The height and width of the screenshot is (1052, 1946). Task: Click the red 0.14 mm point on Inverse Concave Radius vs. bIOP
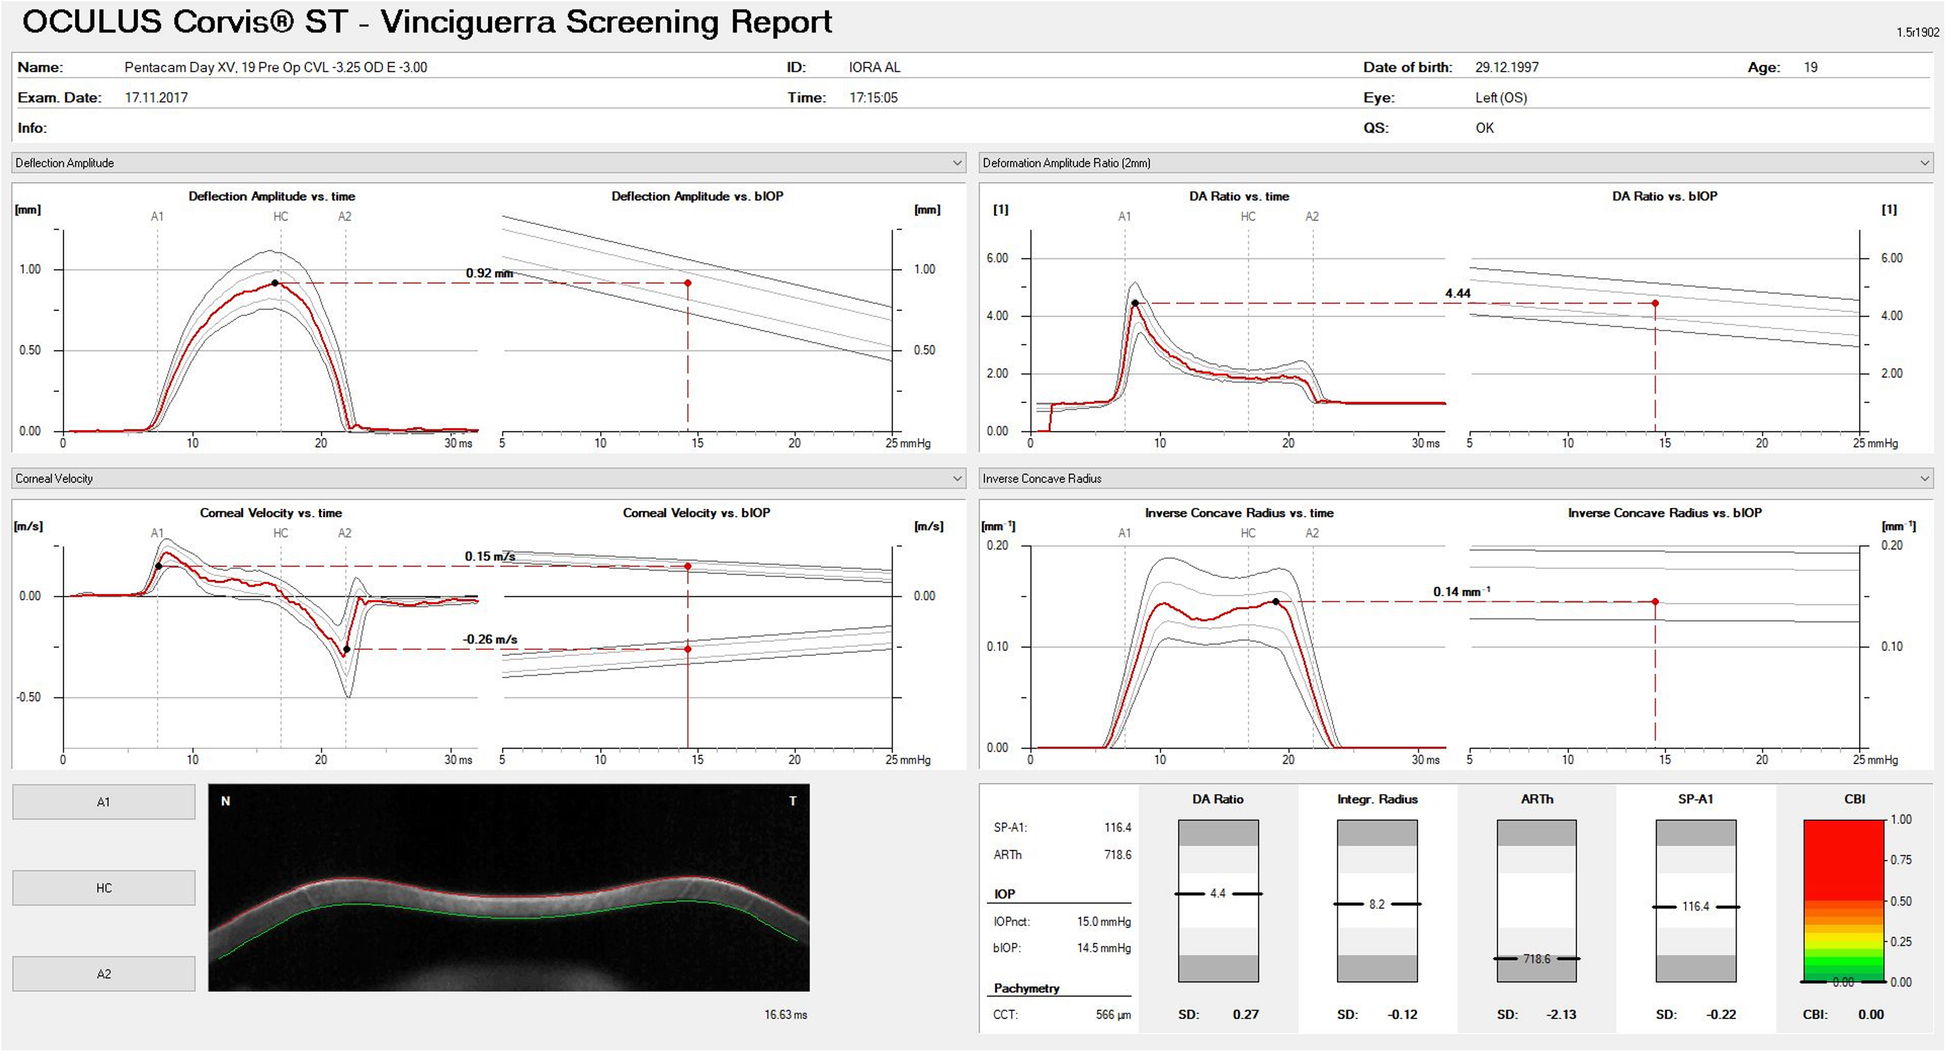coord(1655,602)
